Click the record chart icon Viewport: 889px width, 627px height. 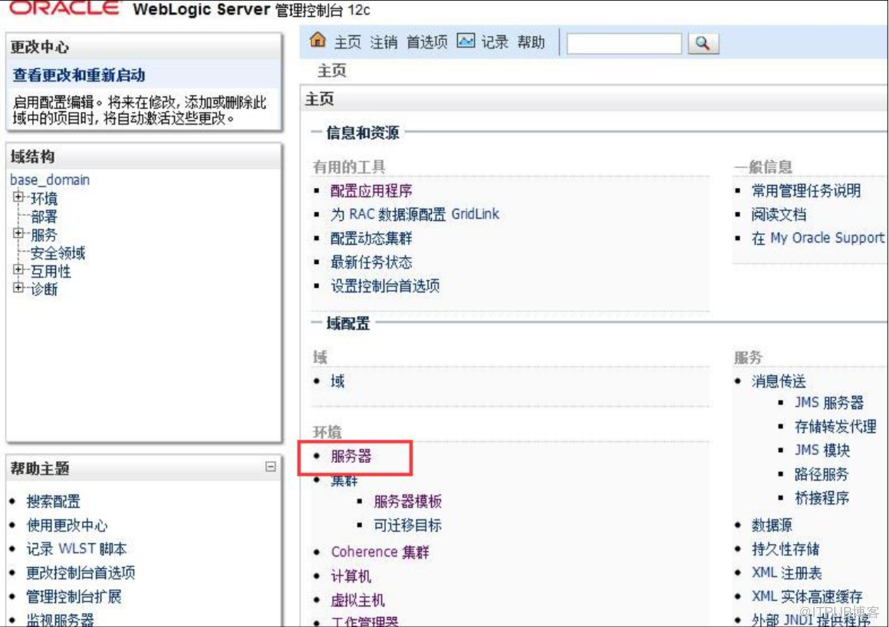(465, 41)
